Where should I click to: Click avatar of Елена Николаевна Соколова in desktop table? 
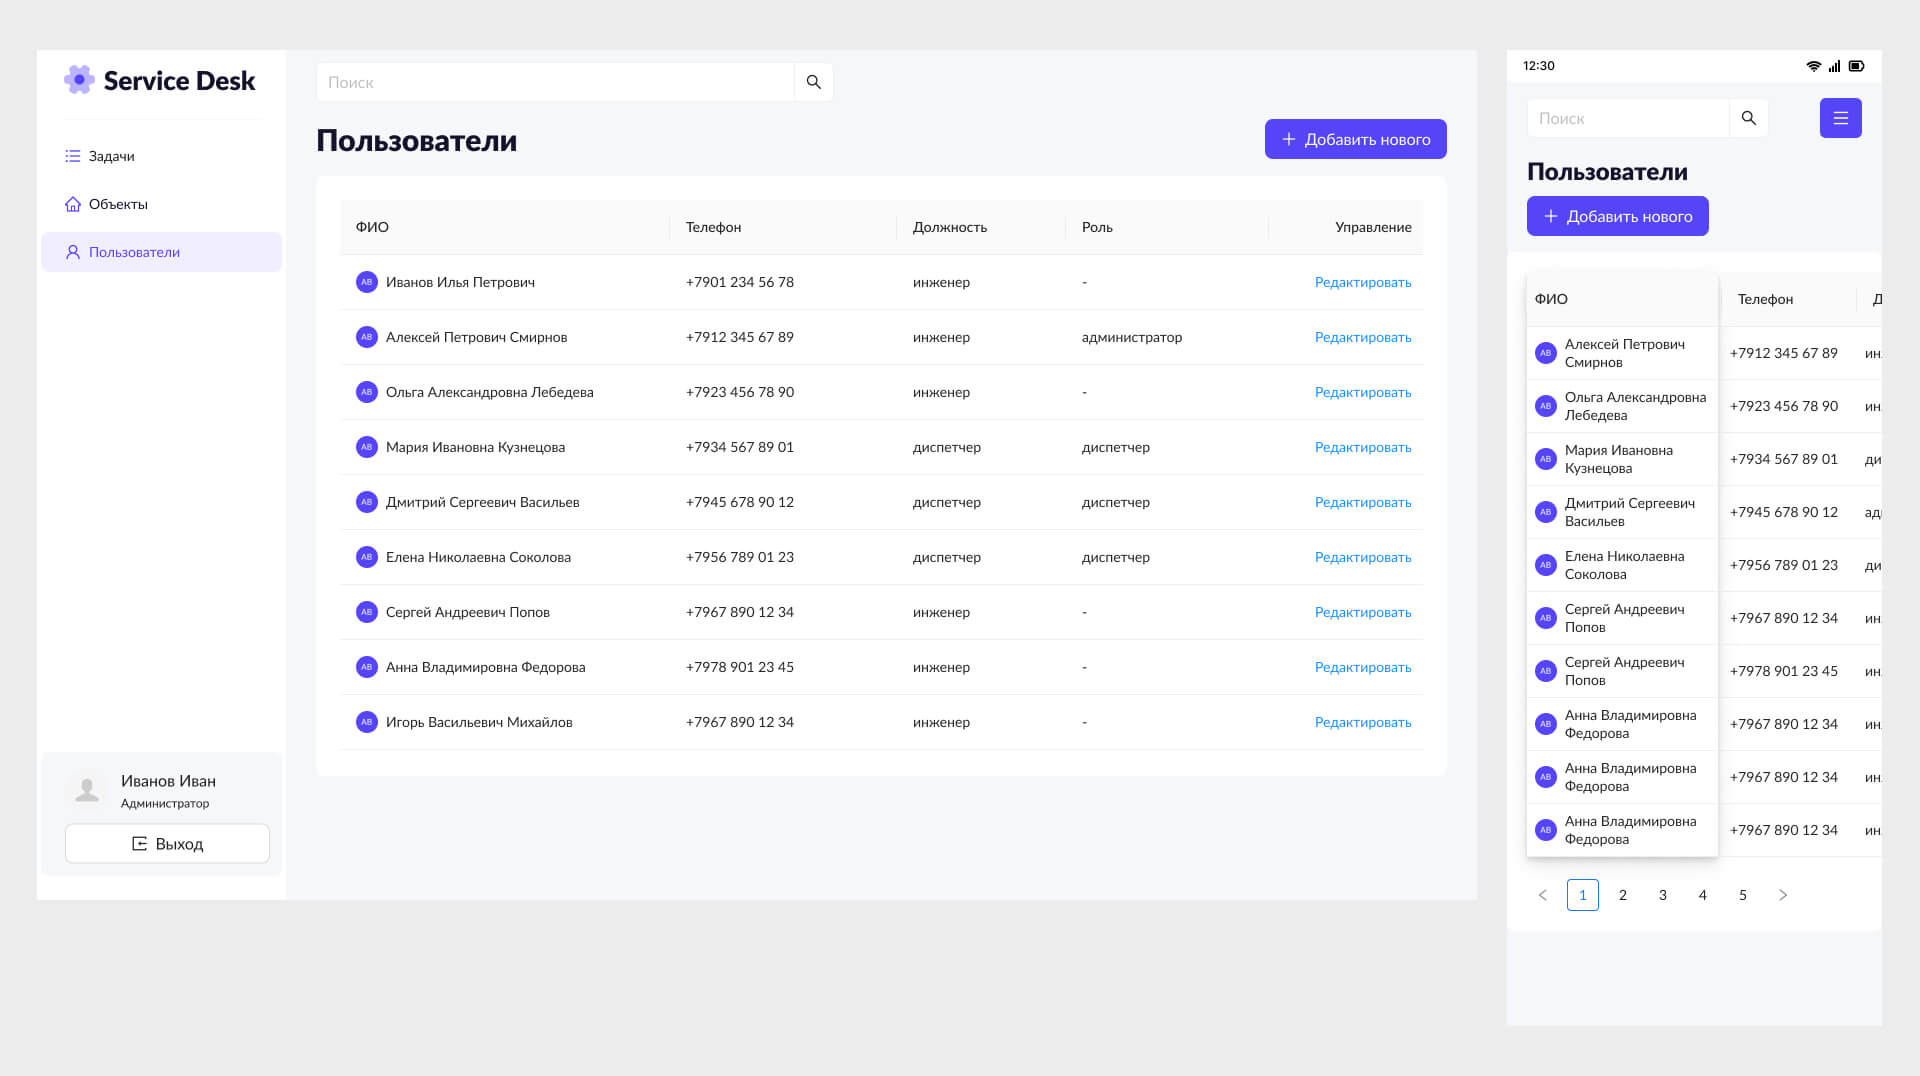[367, 557]
